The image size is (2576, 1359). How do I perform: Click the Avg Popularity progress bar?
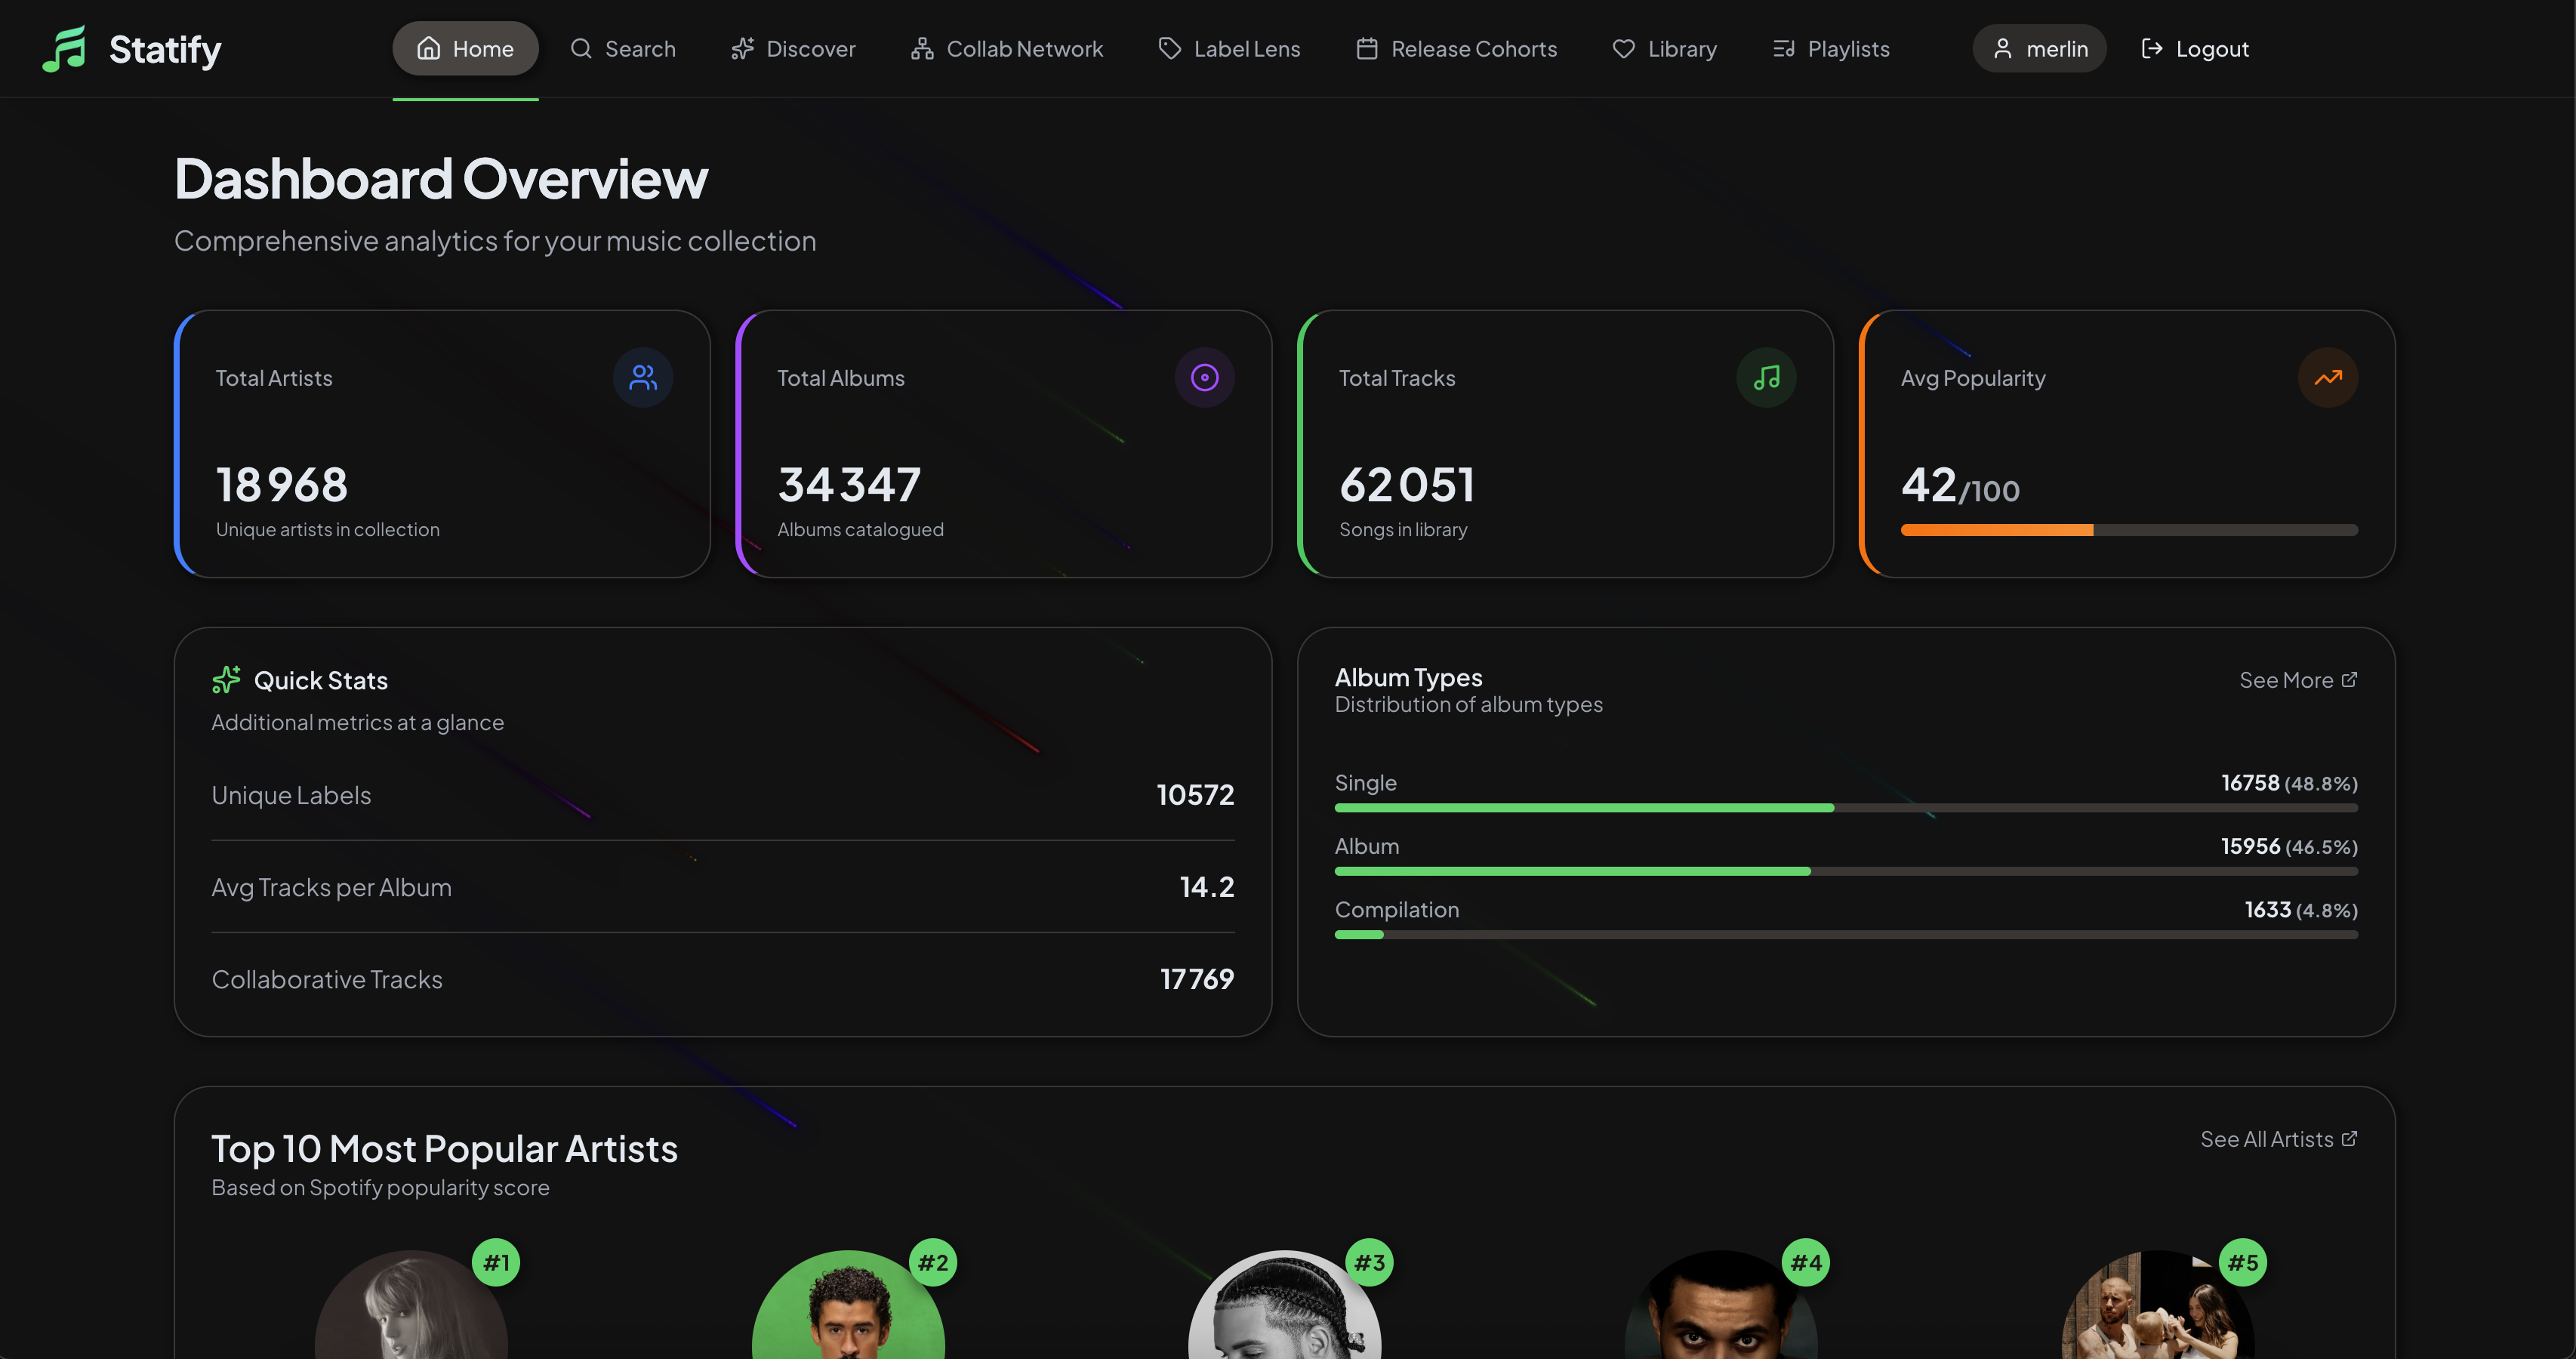2128,530
